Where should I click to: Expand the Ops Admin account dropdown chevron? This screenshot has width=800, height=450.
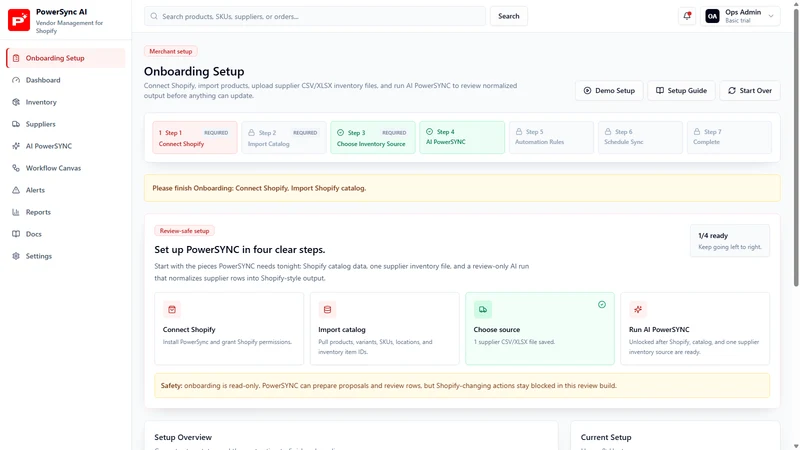[771, 16]
